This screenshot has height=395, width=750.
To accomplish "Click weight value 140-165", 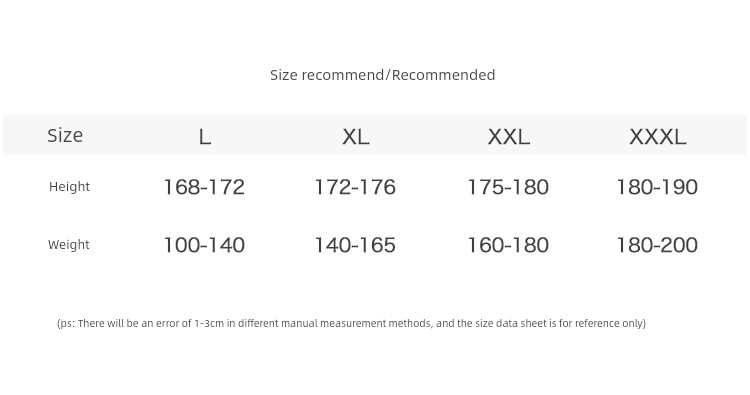I will coord(355,245).
